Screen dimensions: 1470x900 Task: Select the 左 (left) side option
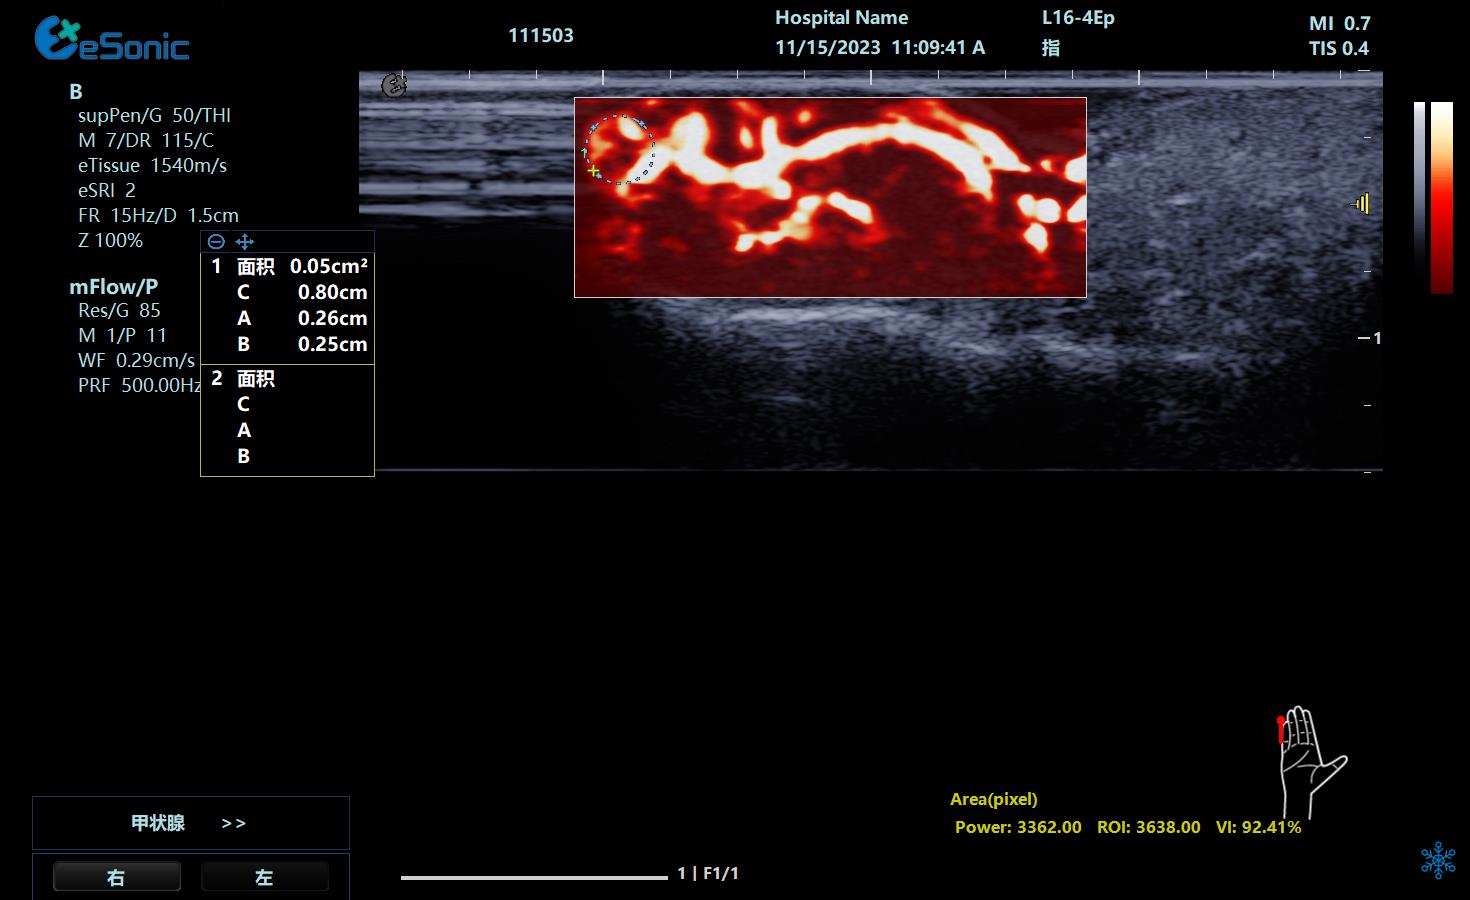(x=264, y=877)
